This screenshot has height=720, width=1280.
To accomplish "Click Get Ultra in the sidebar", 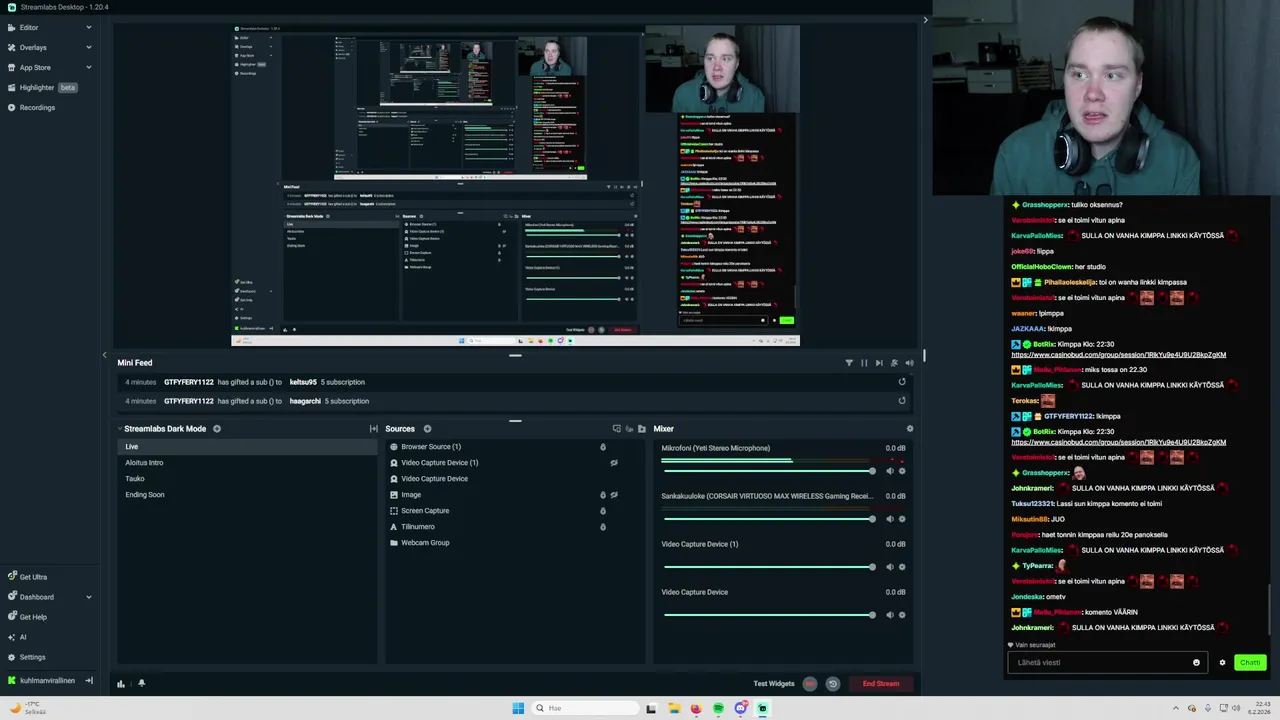I will (x=27, y=577).
